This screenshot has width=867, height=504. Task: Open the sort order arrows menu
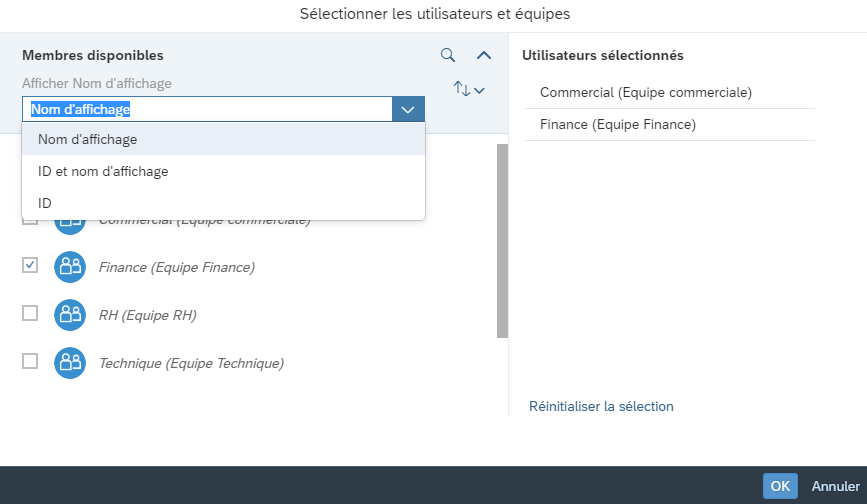[x=469, y=89]
